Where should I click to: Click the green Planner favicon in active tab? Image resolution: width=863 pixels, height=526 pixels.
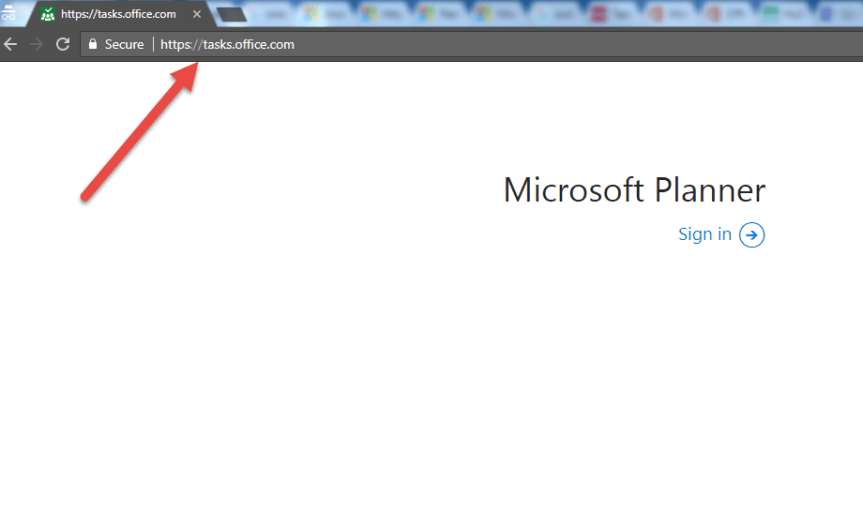[x=47, y=15]
